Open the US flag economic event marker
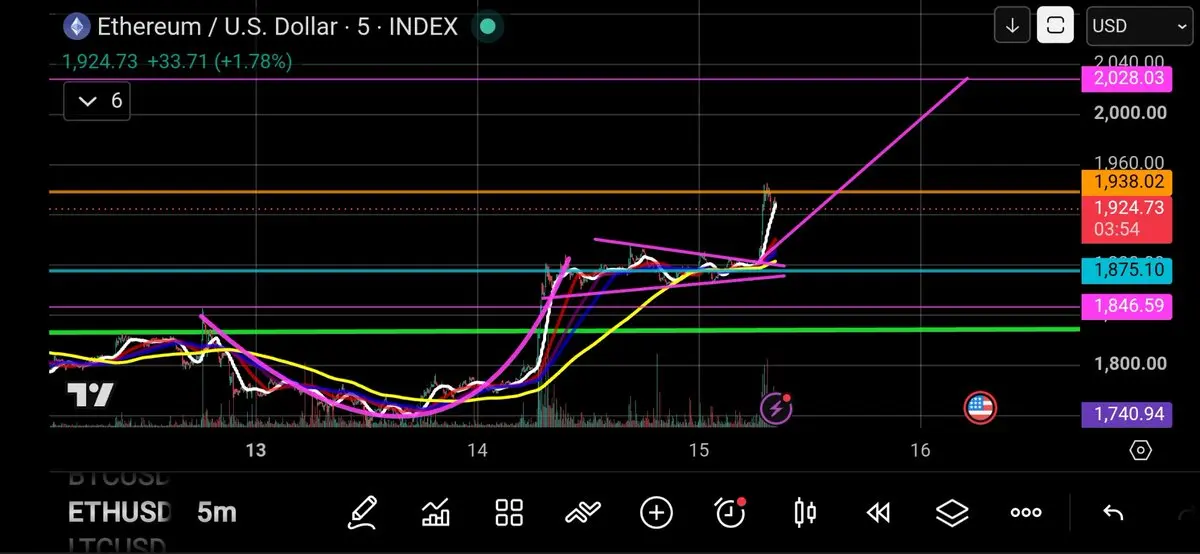The height and width of the screenshot is (554, 1200). [980, 407]
